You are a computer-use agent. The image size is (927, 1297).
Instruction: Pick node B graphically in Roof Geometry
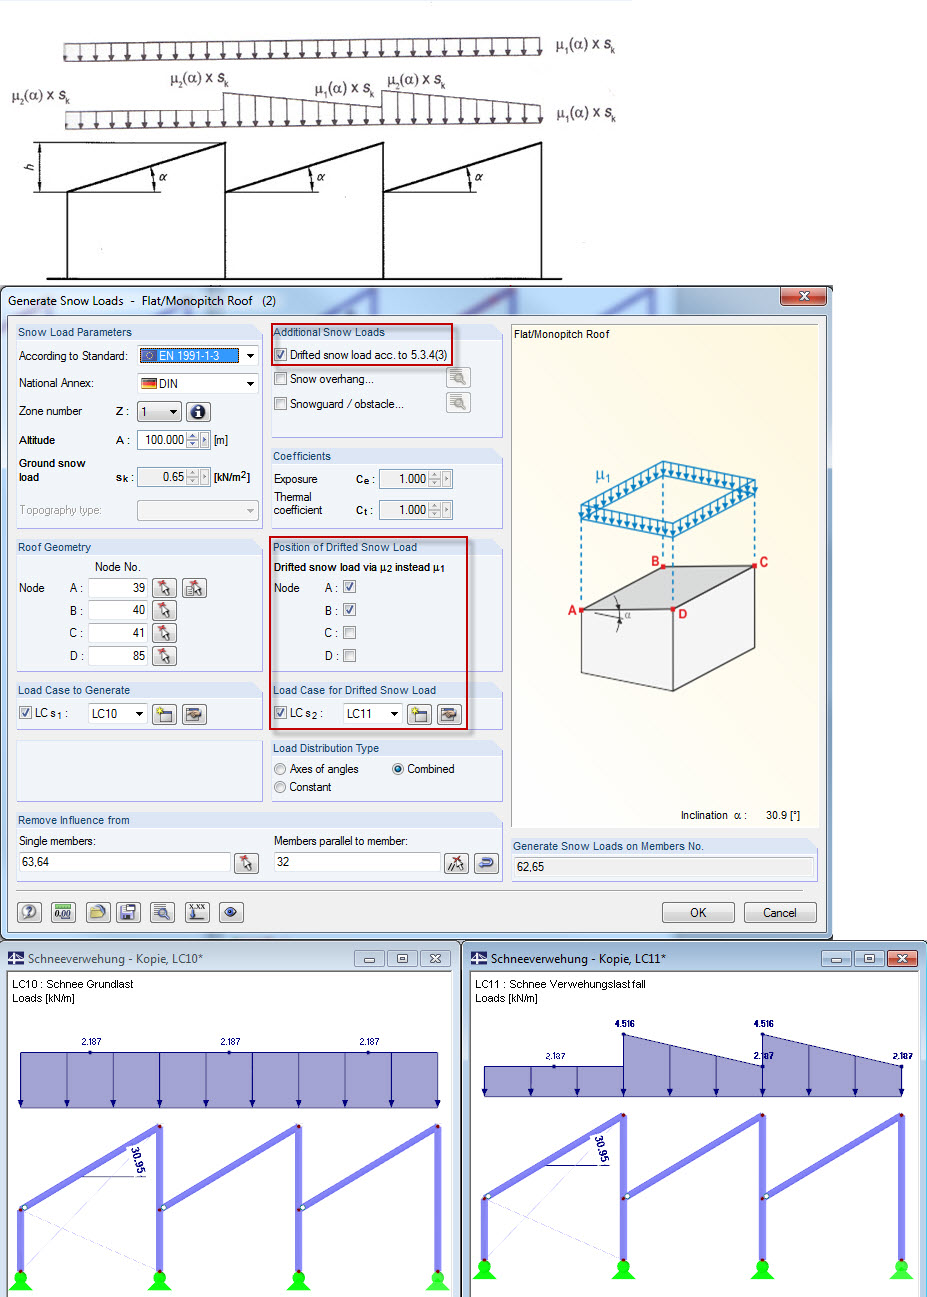pyautogui.click(x=165, y=610)
